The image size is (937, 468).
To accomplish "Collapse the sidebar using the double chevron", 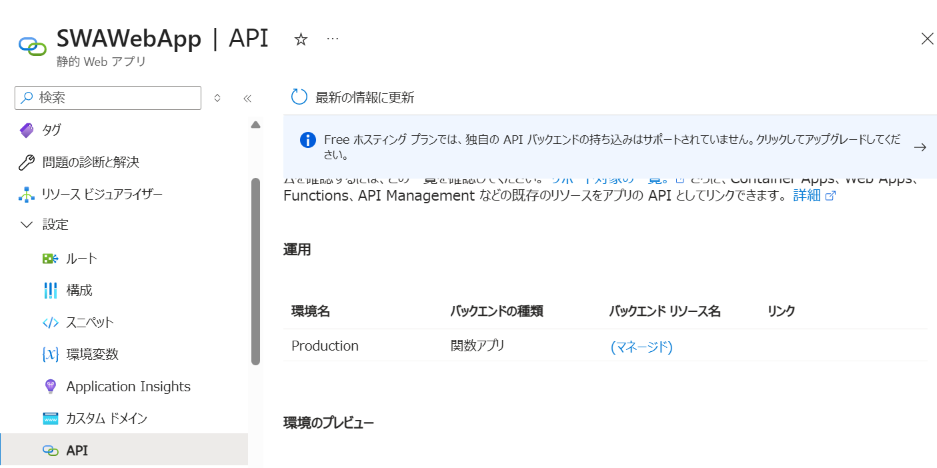I will click(247, 98).
